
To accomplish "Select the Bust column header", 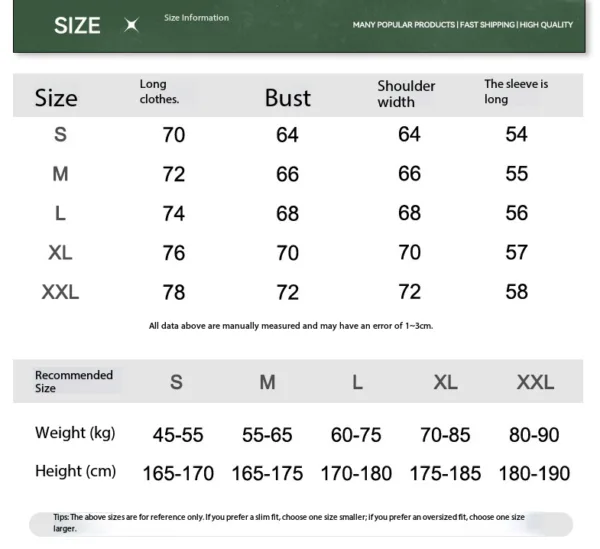I will point(287,97).
